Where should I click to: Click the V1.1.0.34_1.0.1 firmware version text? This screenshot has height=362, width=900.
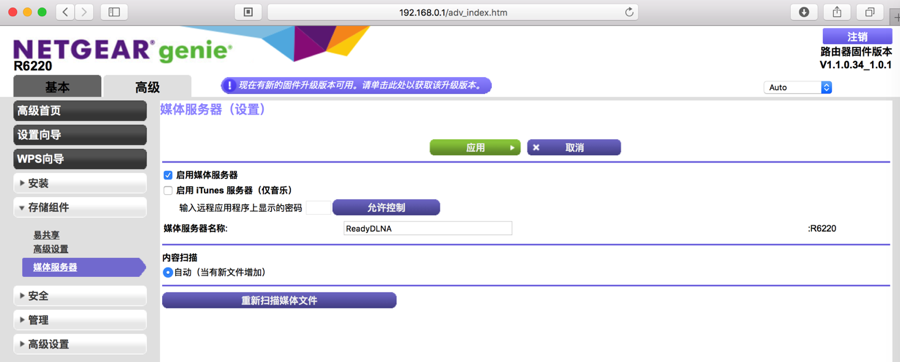856,64
